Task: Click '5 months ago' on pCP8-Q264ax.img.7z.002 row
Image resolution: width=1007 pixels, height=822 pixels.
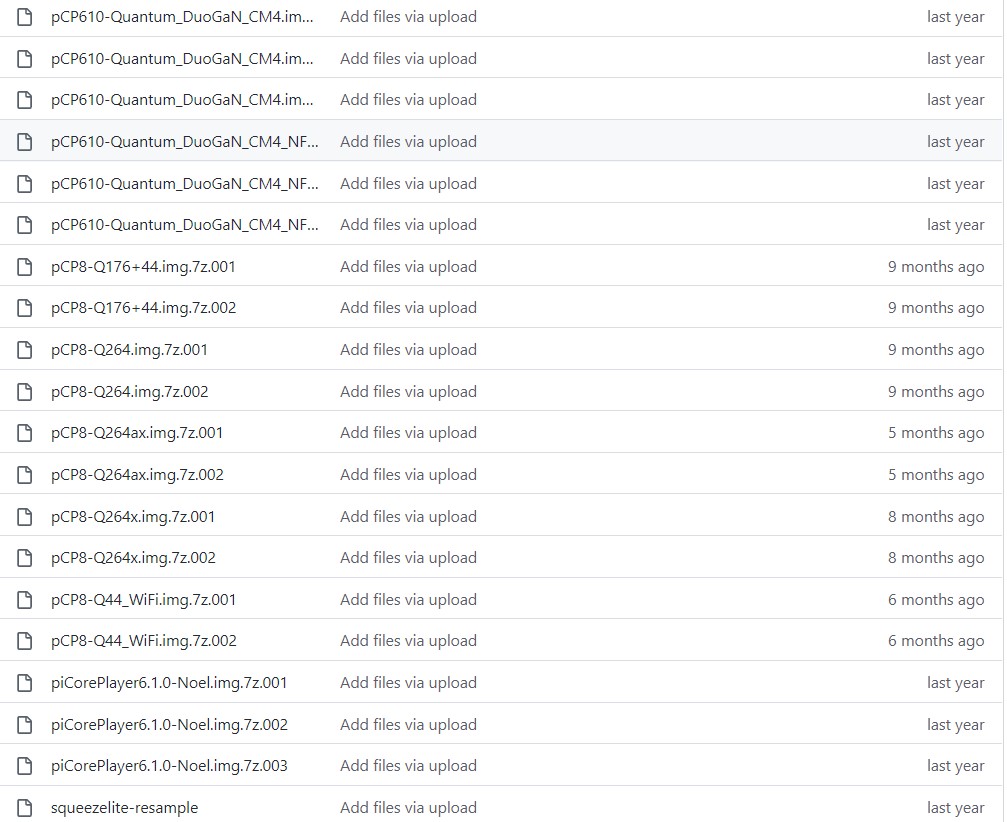Action: (x=936, y=475)
